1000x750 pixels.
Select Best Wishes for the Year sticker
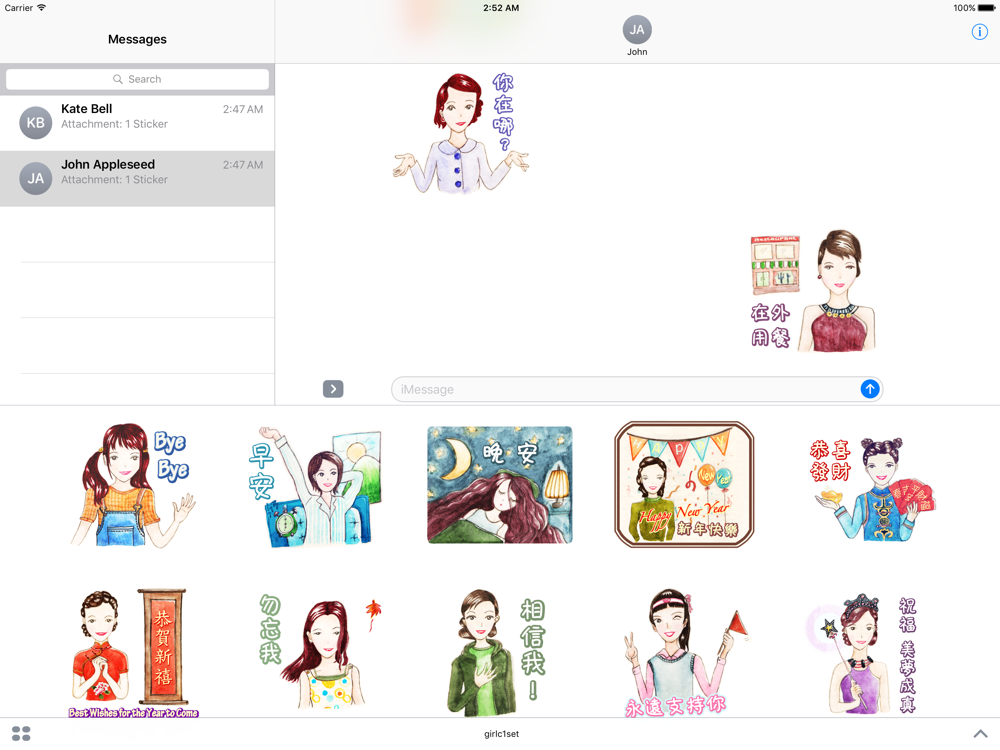[133, 654]
